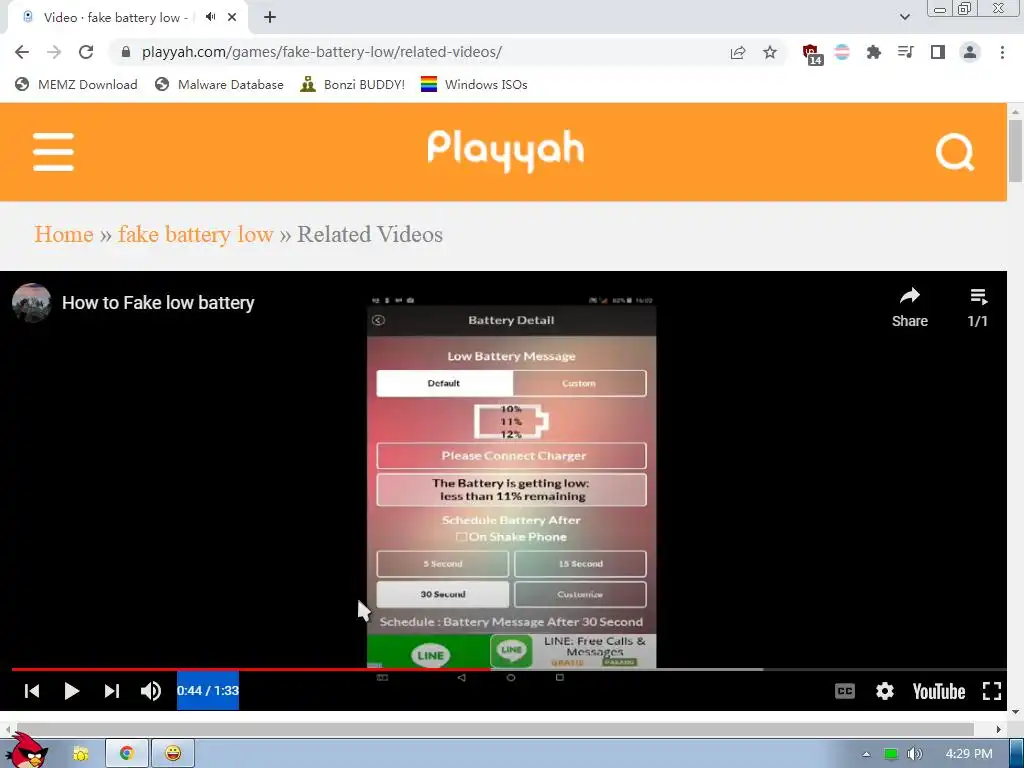Open the fake battery low breadcrumb link
The height and width of the screenshot is (768, 1024).
(195, 234)
